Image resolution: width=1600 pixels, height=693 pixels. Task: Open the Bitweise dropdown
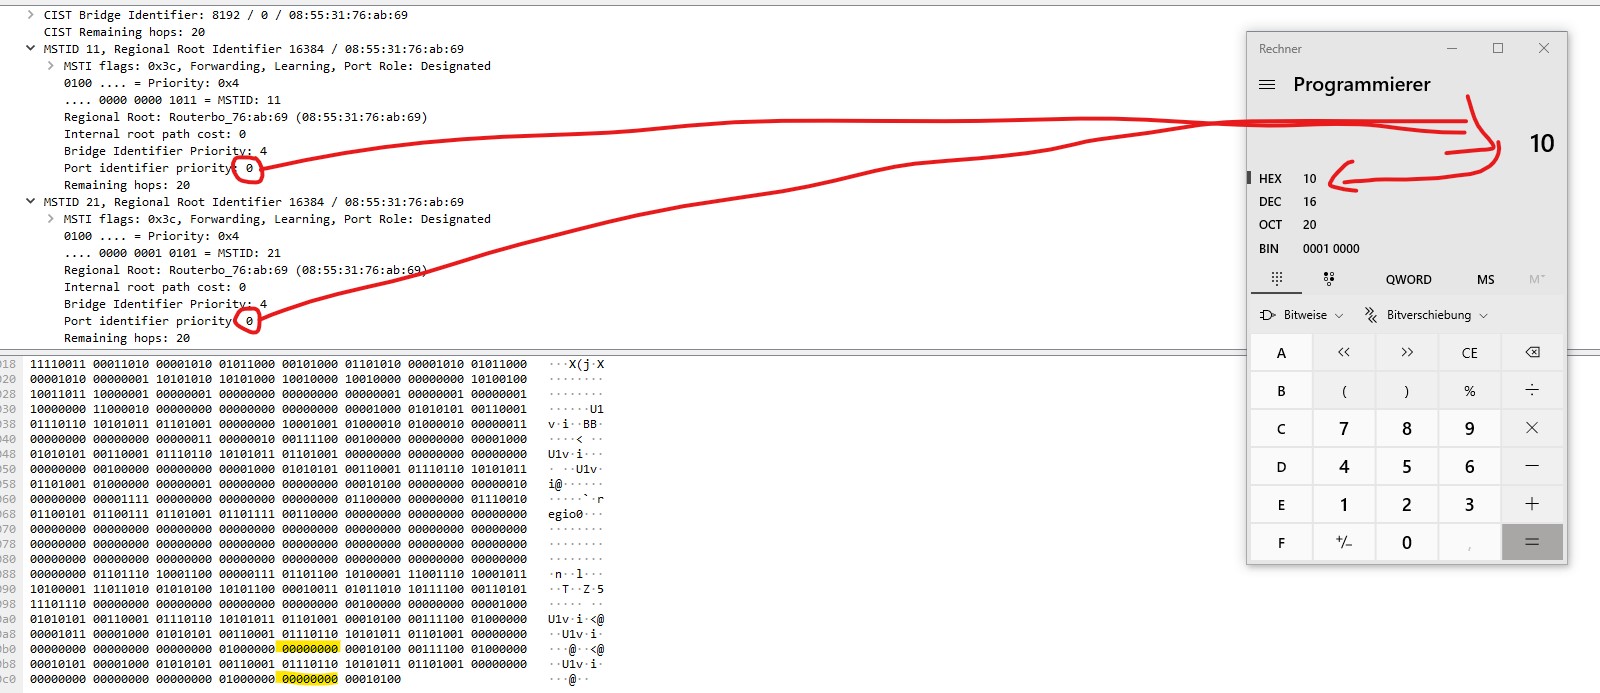coord(1301,315)
